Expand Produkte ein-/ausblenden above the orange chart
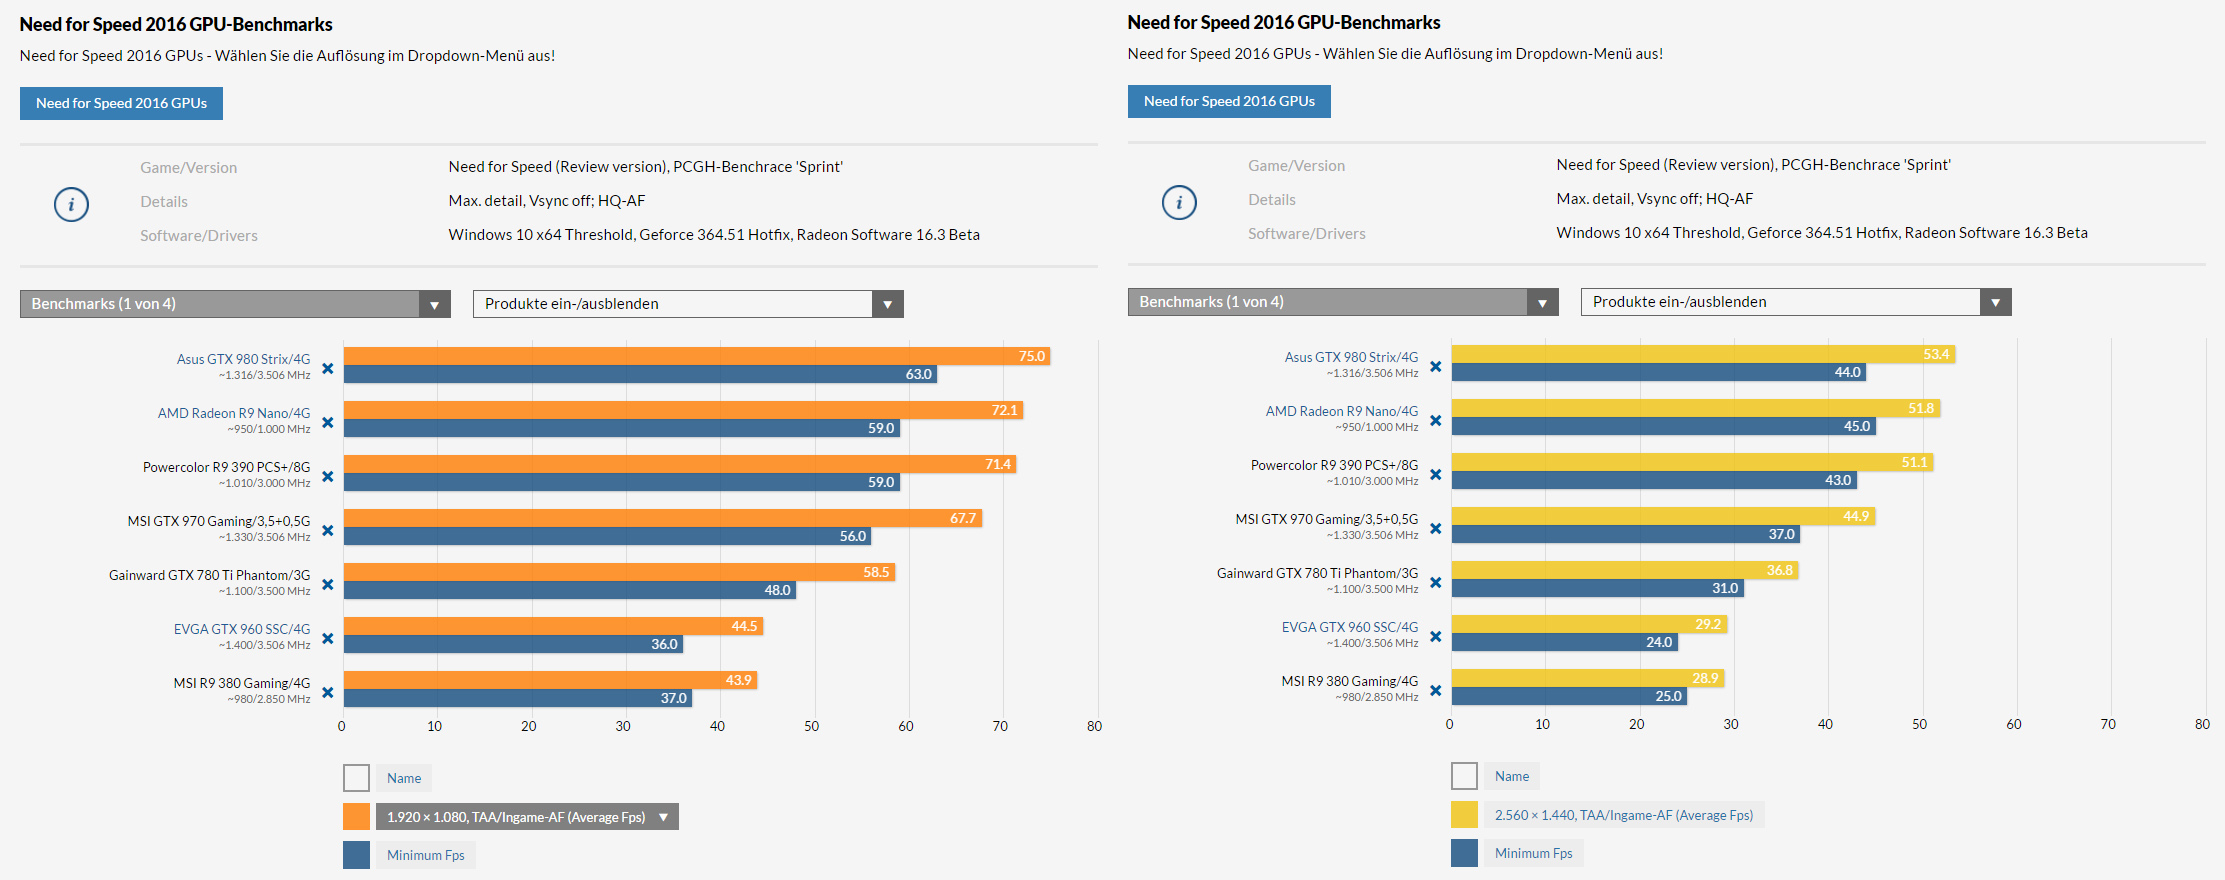 click(x=688, y=304)
